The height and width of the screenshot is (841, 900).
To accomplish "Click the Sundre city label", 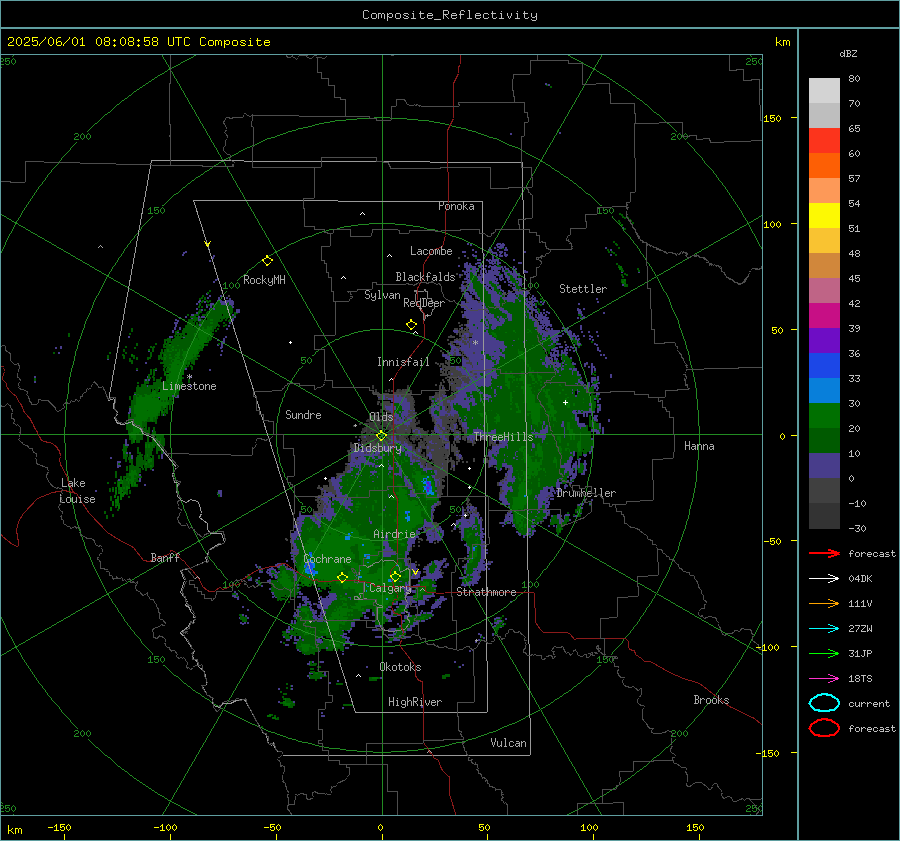I will pyautogui.click(x=303, y=414).
